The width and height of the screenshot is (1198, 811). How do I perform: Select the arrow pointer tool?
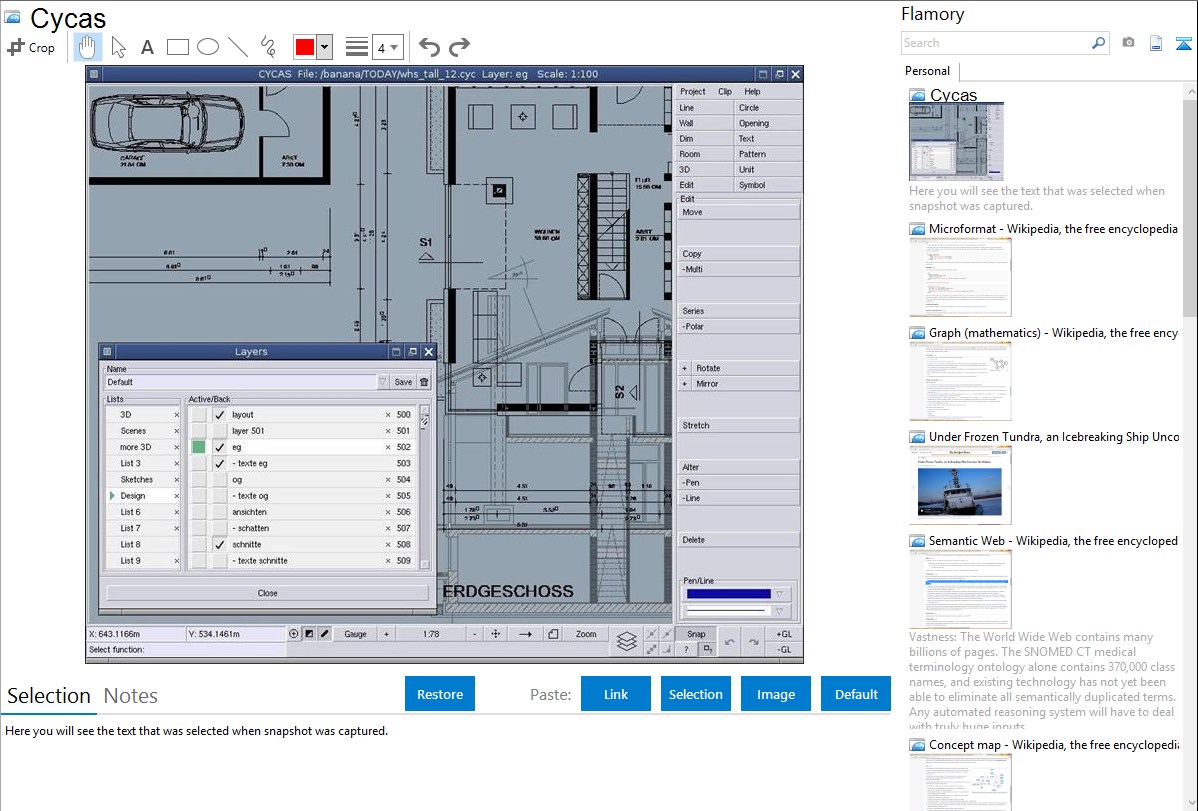[x=118, y=47]
